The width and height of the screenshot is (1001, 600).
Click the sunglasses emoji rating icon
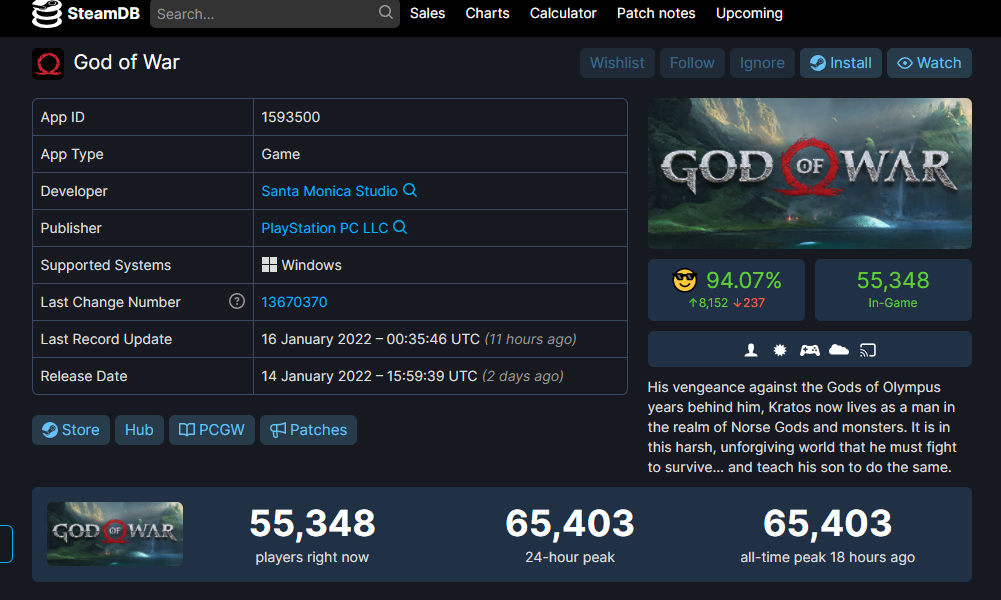click(685, 280)
